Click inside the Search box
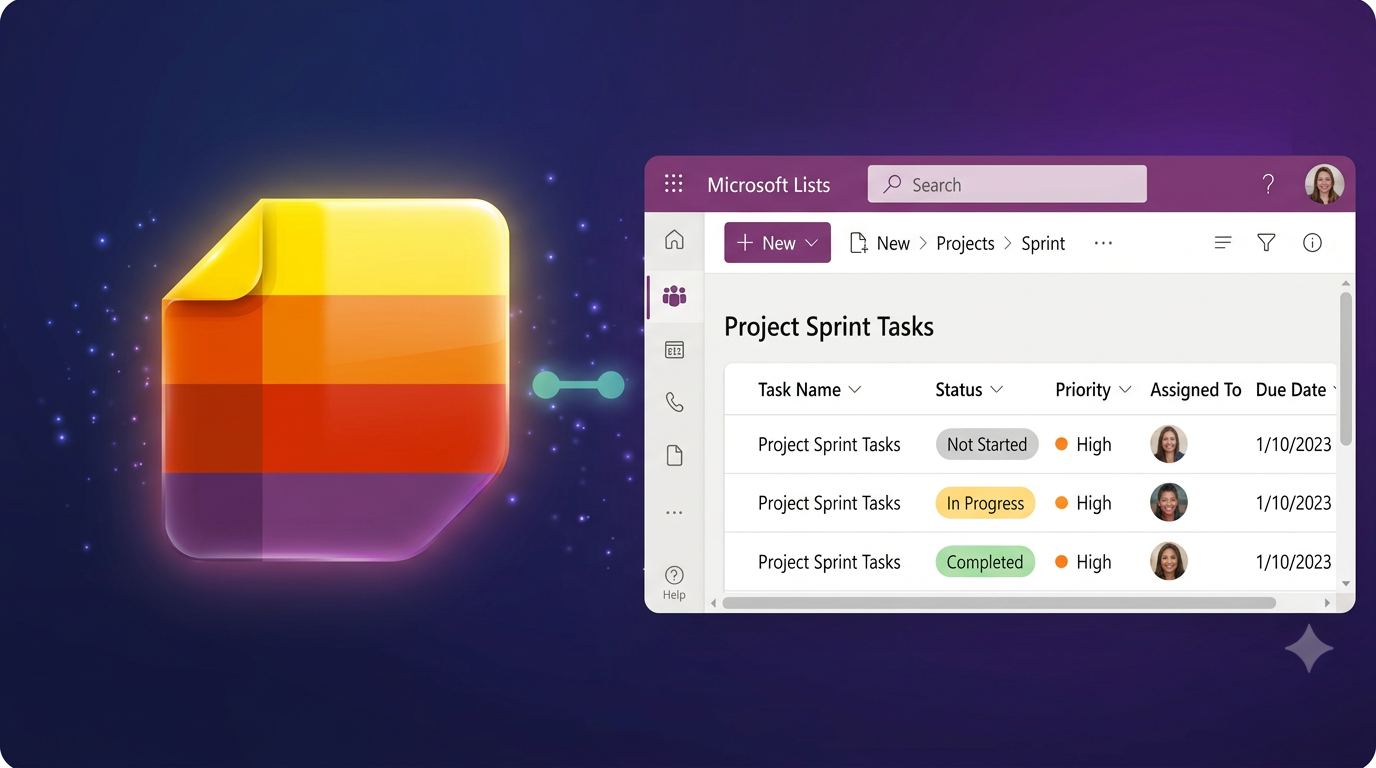The image size is (1376, 768). tap(1007, 184)
